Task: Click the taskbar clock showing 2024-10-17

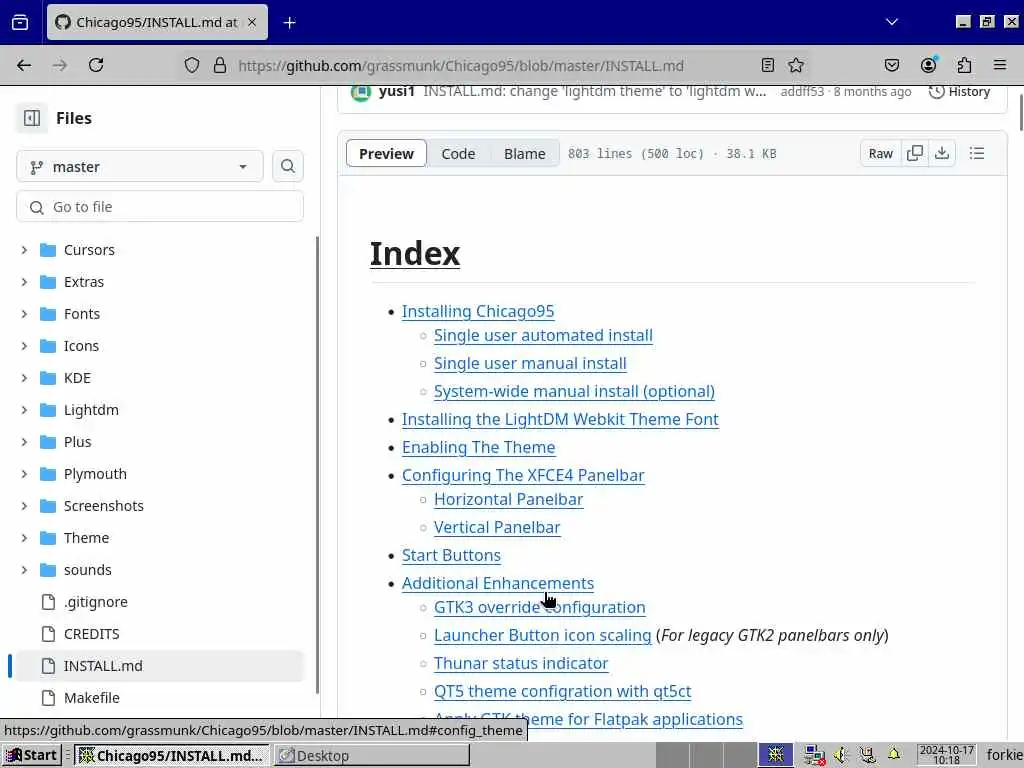Action: coord(946,755)
